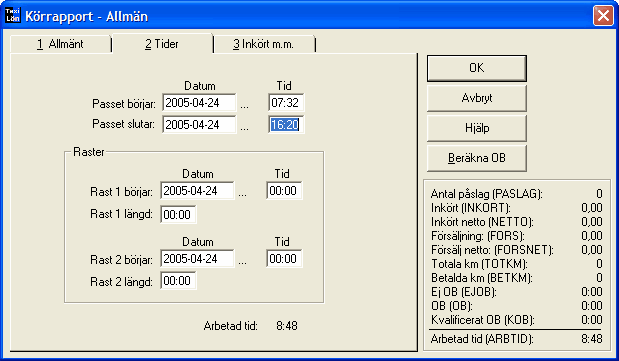Click the Kvalificerat OB (KOB) summary row
This screenshot has width=619, height=361.
[517, 320]
